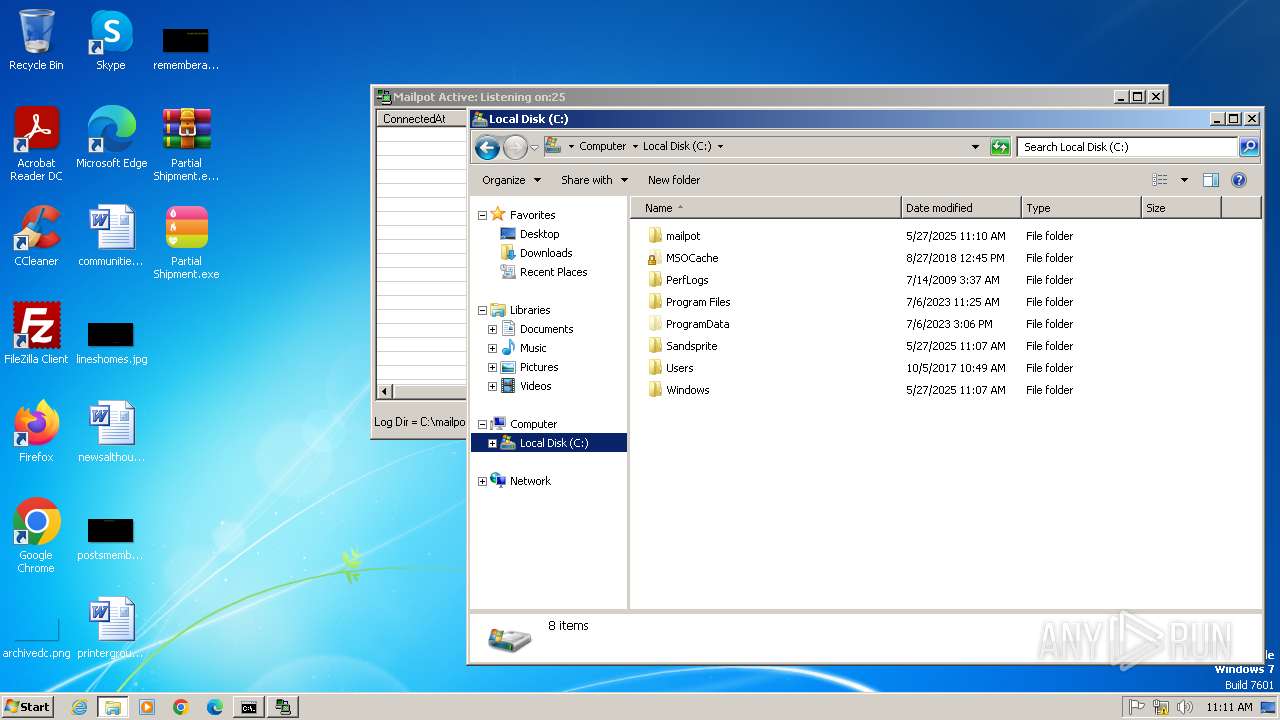Image resolution: width=1280 pixels, height=720 pixels.
Task: Click the Edge icon in taskbar
Action: (x=215, y=707)
